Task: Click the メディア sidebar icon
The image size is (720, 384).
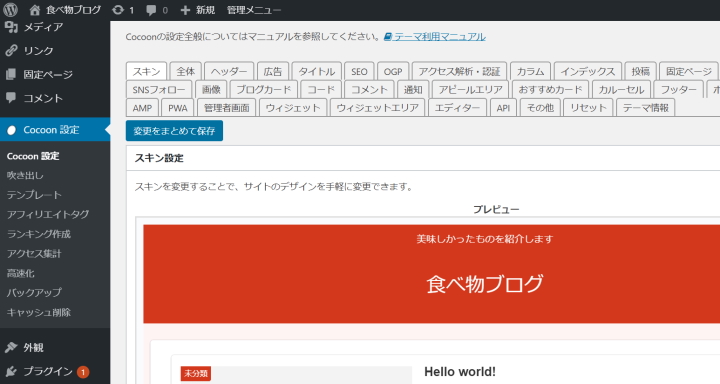Action: 11,27
